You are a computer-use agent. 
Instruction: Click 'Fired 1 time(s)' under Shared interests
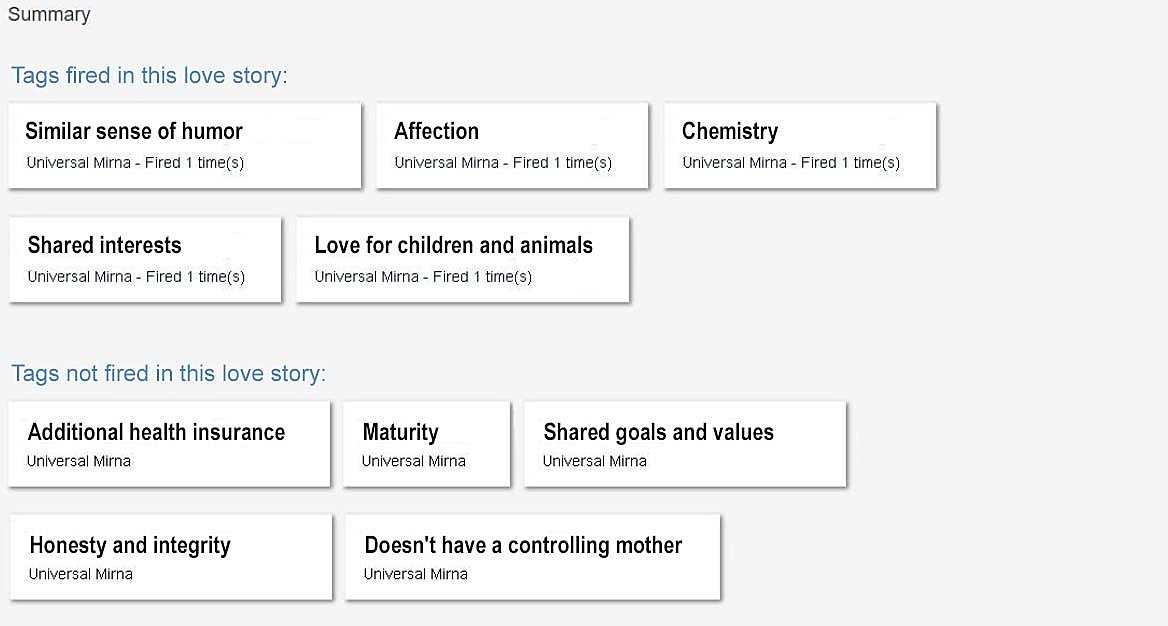pyautogui.click(x=198, y=277)
